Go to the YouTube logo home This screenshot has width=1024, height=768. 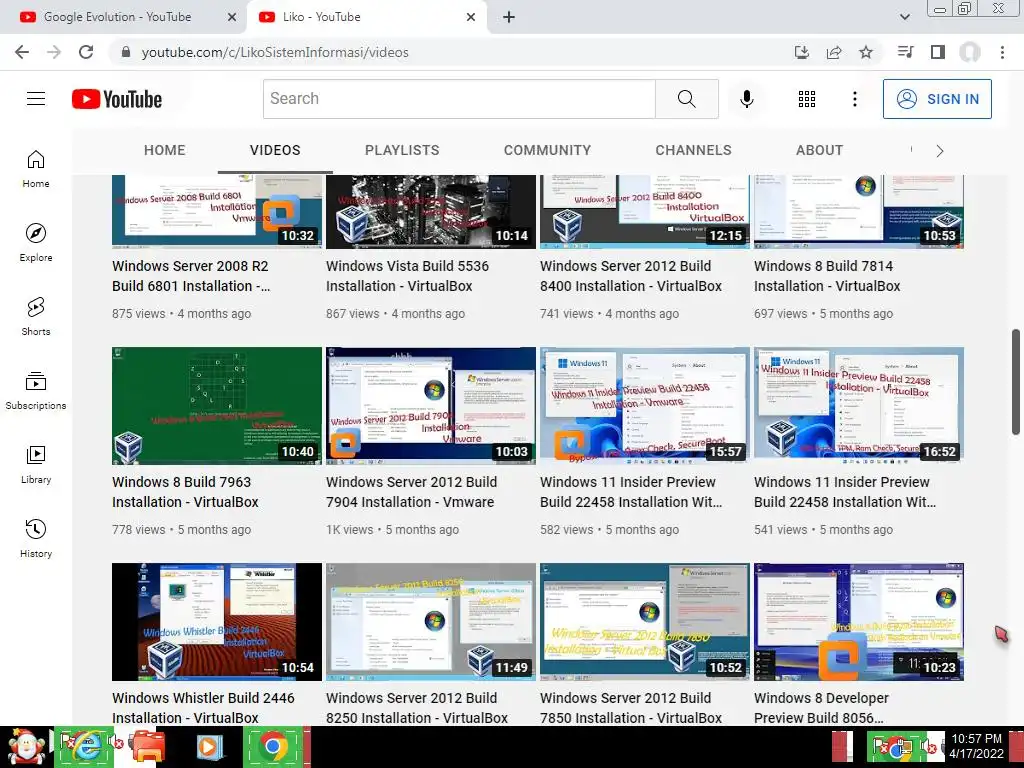[x=117, y=99]
